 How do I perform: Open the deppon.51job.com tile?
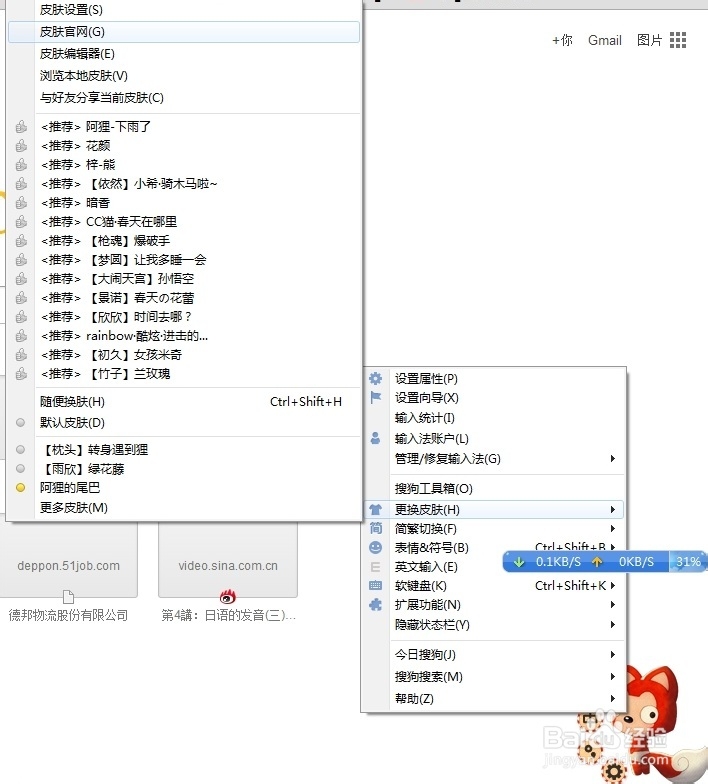click(68, 560)
